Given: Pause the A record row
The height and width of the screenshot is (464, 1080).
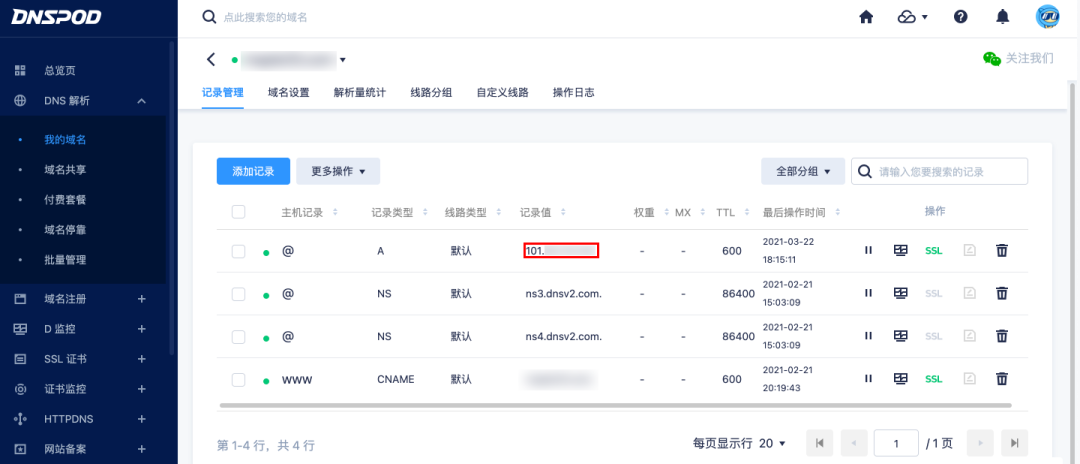Looking at the screenshot, I should pyautogui.click(x=869, y=251).
